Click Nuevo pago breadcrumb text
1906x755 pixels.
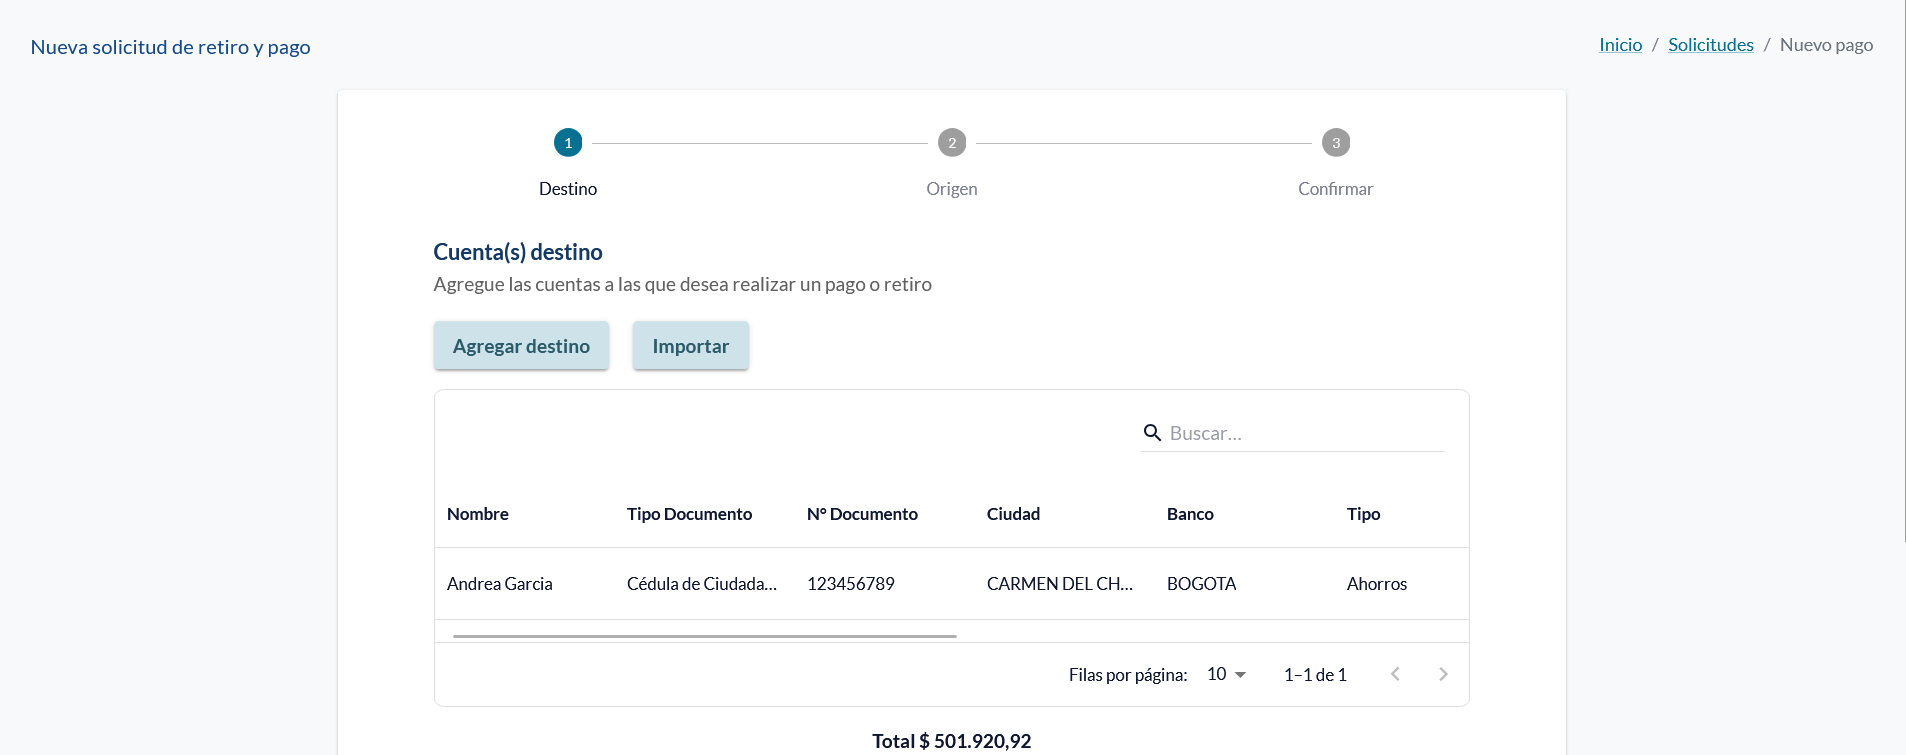click(1826, 45)
